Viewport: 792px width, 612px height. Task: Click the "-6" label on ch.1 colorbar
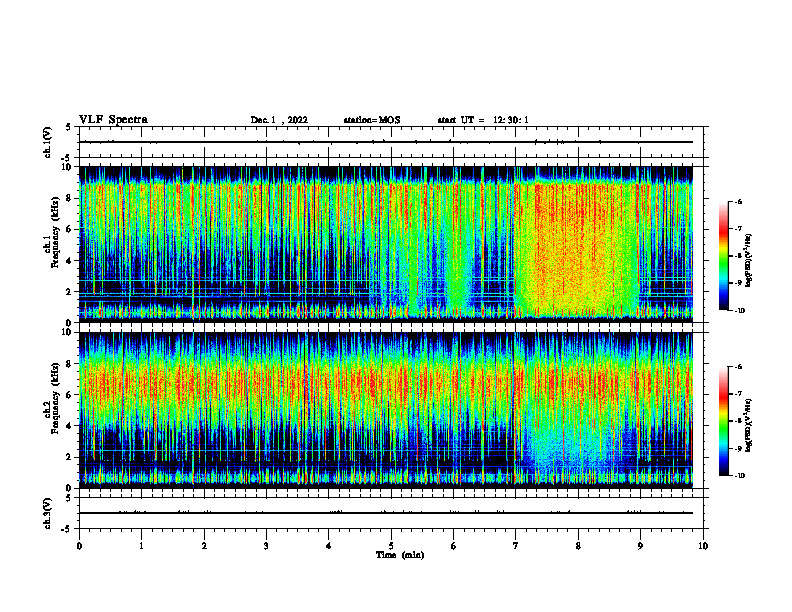click(x=738, y=202)
